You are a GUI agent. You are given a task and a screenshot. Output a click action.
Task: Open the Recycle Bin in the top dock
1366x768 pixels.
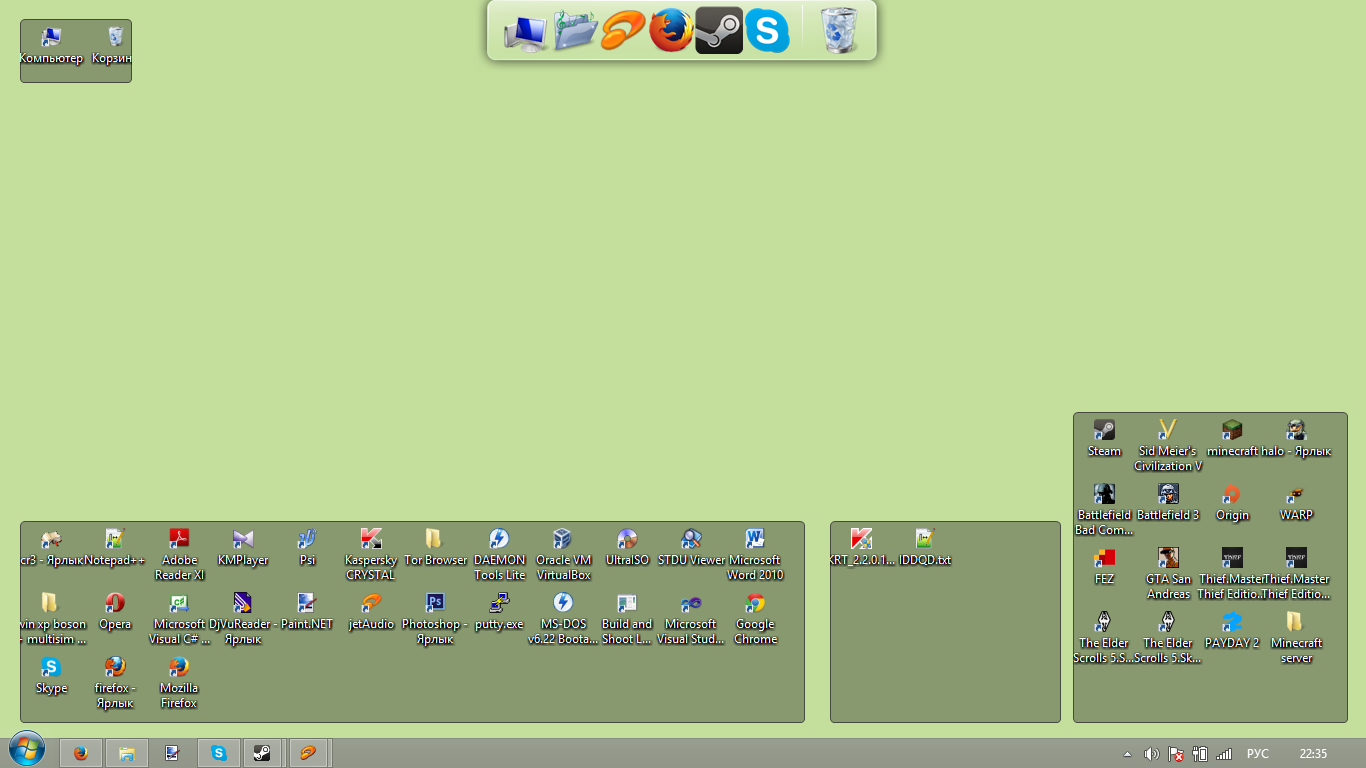(x=839, y=30)
